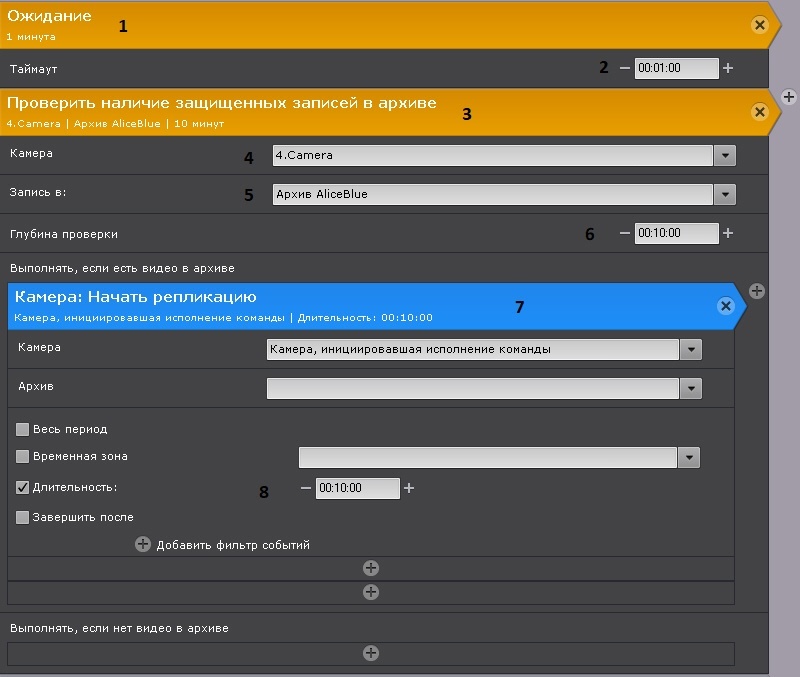Expand the Временная зона dropdown list
This screenshot has width=800, height=677.
pyautogui.click(x=689, y=457)
